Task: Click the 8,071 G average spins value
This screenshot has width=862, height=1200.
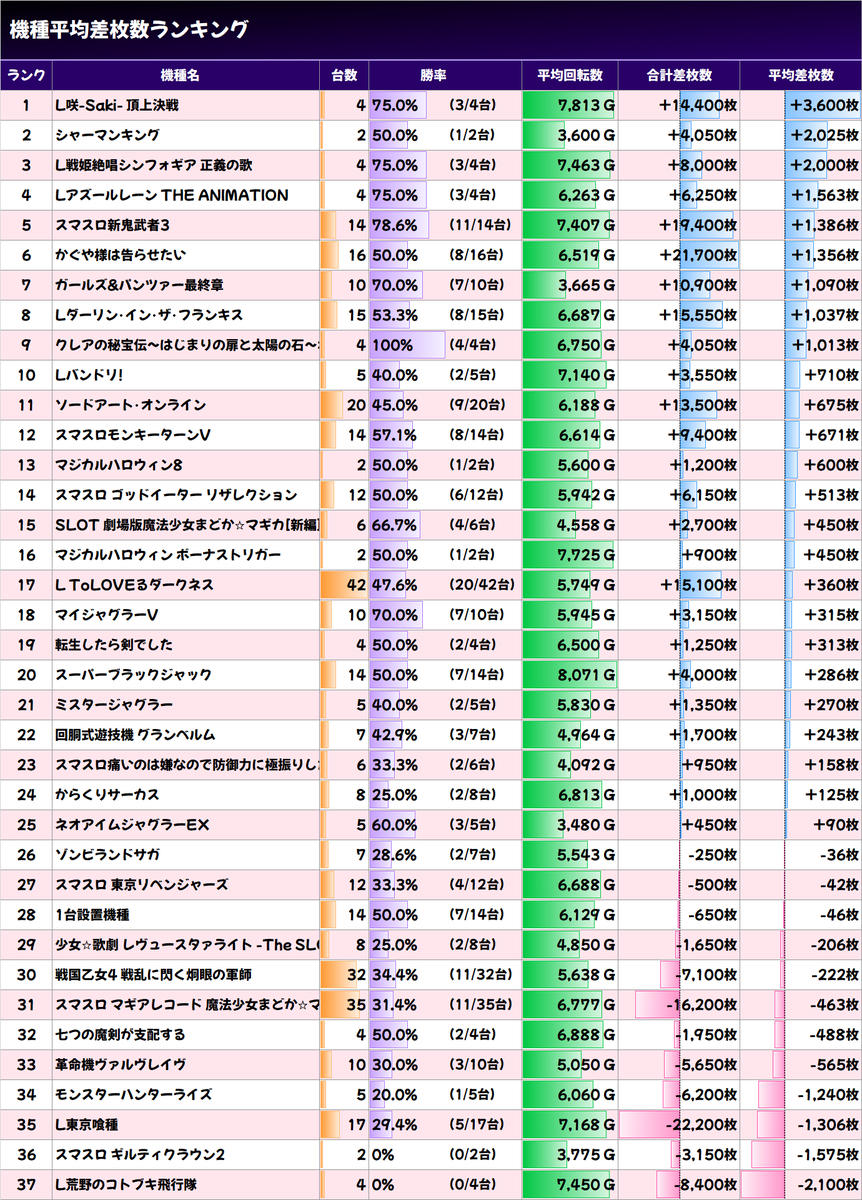Action: coord(586,675)
